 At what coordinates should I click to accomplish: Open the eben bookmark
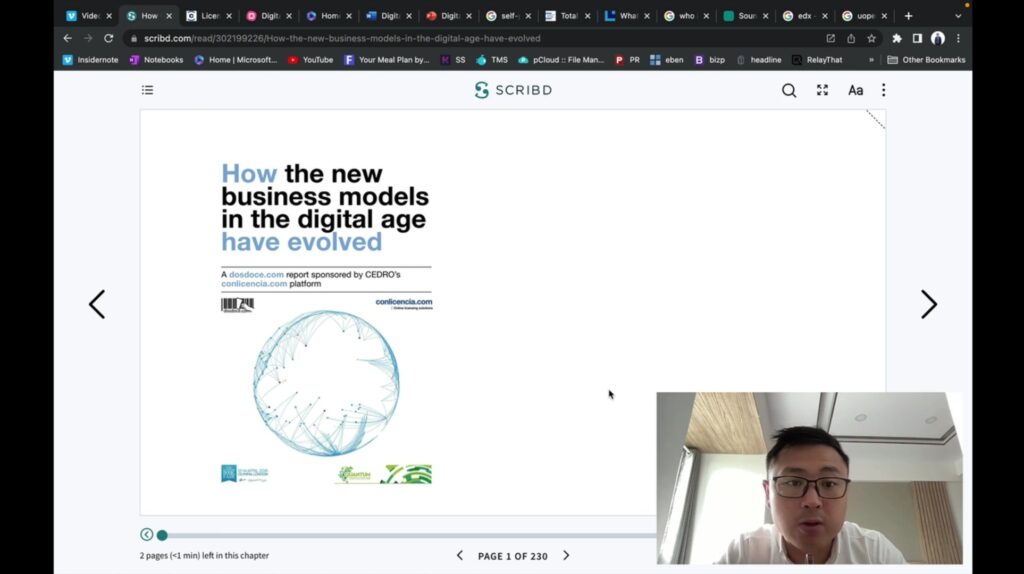point(667,60)
